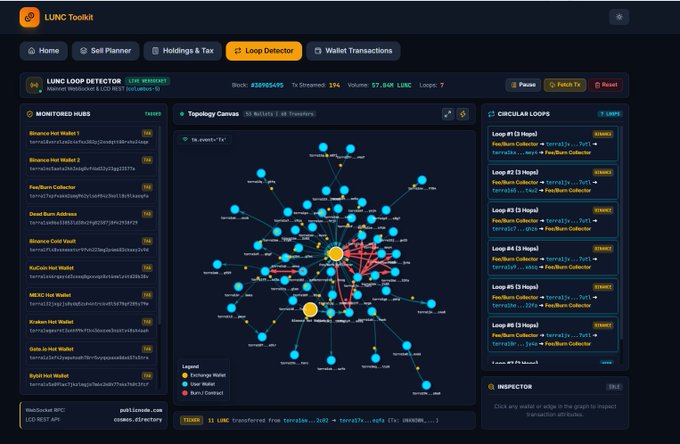Toggle the theme using the sun icon

pyautogui.click(x=619, y=17)
